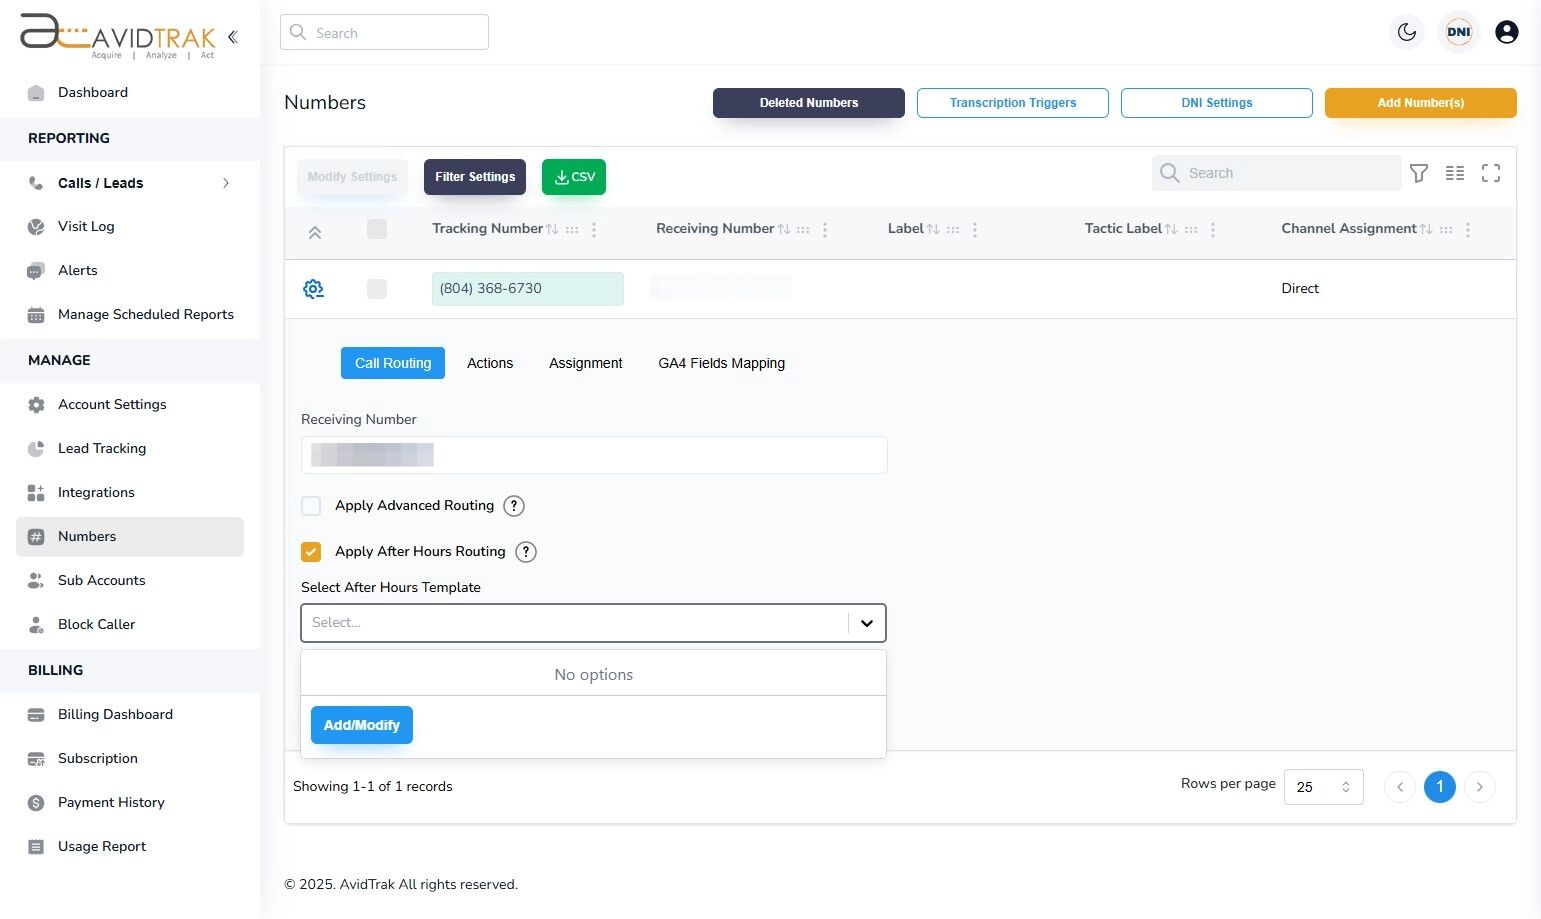
Task: Click the Payment History dollar icon
Action: 36,803
